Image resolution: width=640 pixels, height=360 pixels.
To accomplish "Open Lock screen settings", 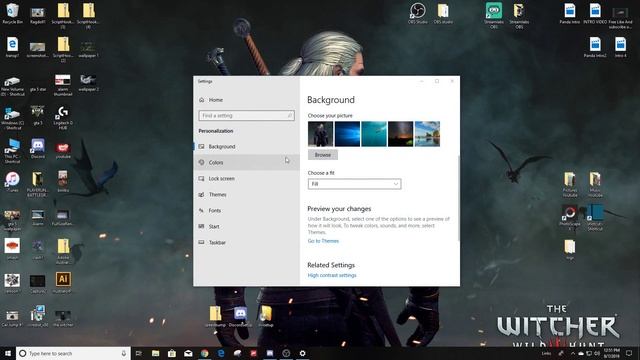I will click(x=247, y=178).
